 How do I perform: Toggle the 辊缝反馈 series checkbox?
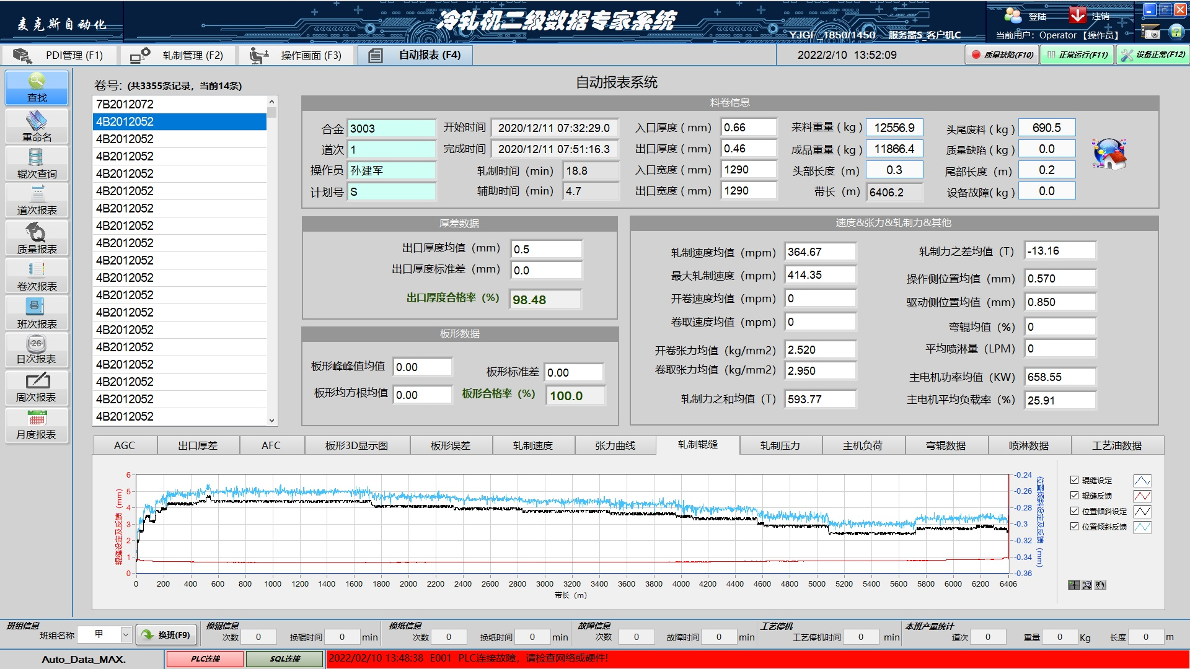[x=1074, y=496]
